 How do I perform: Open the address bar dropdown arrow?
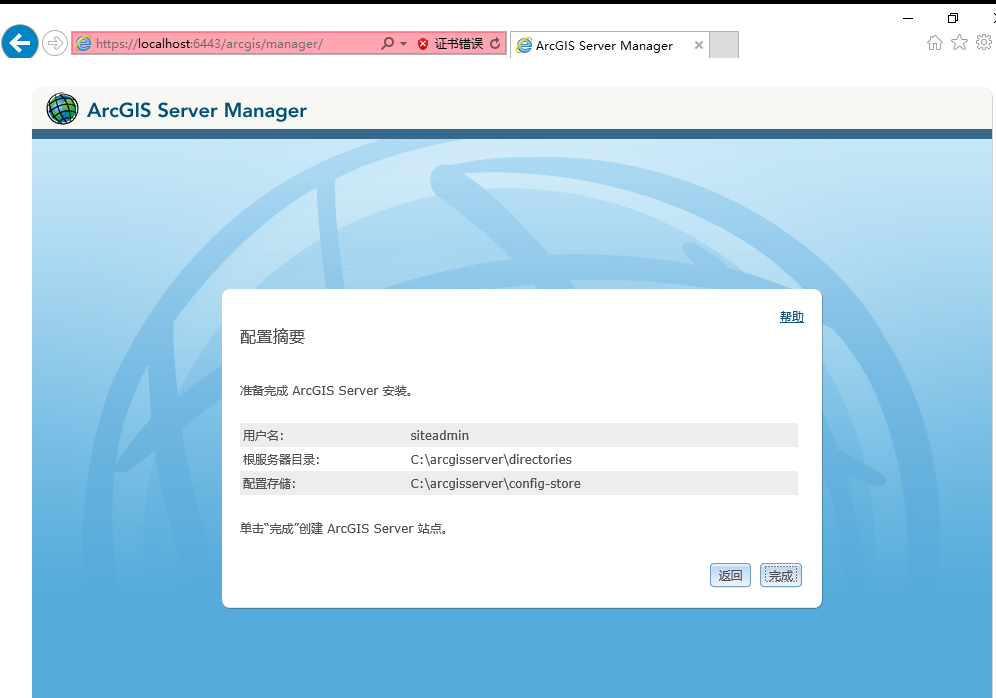[x=403, y=44]
